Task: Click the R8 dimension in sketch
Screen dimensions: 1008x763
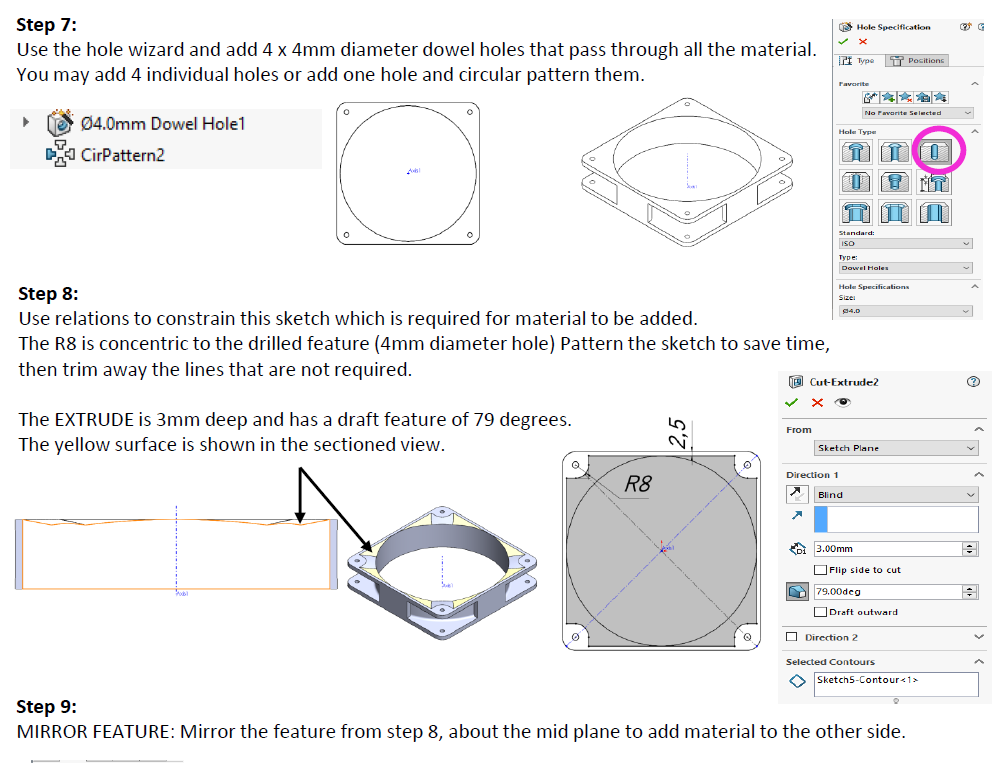Action: pos(638,484)
